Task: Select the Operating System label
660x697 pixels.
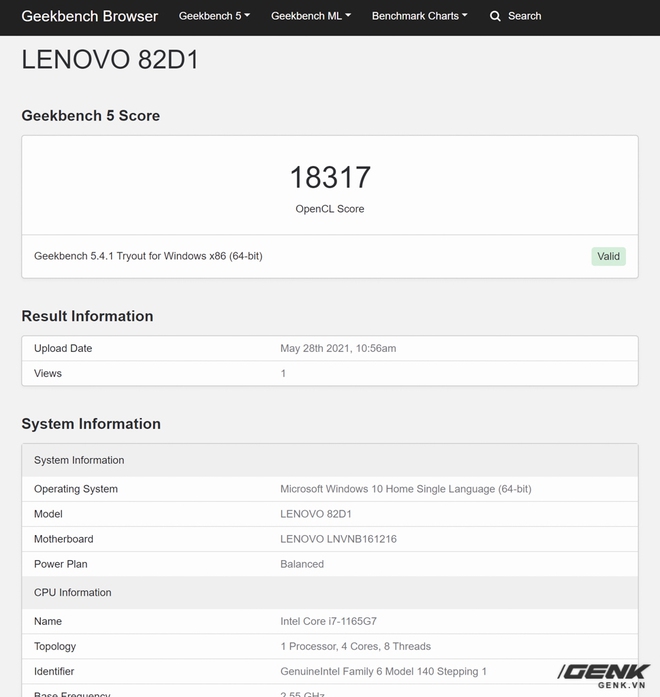Action: click(x=76, y=489)
